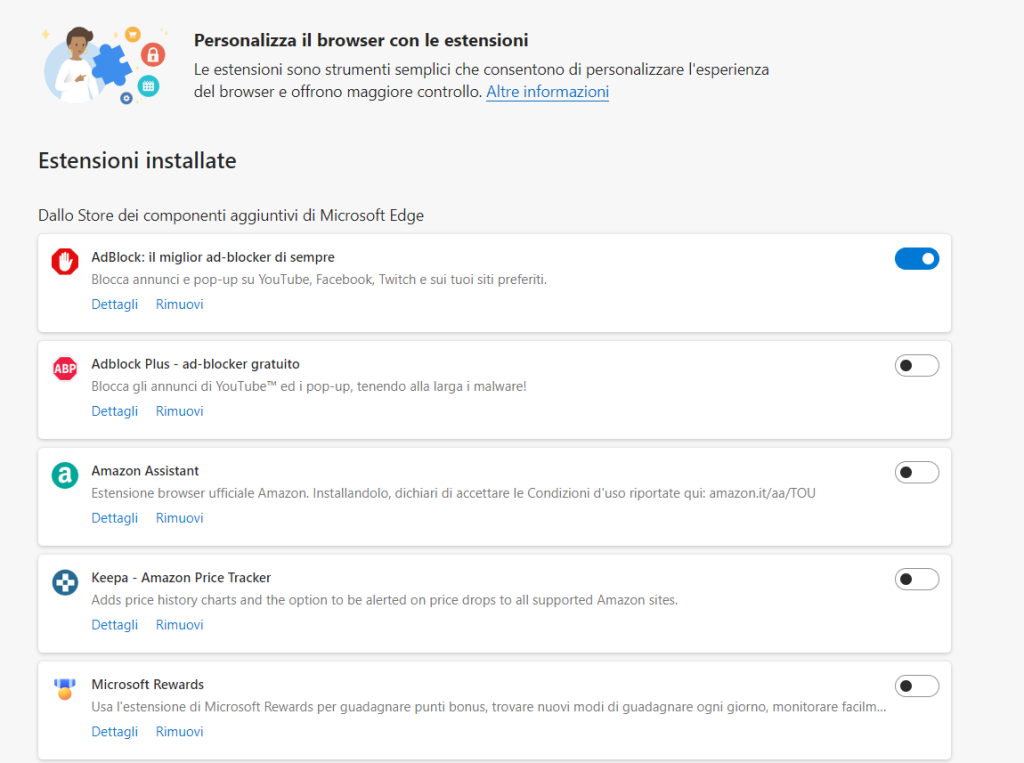Switch on the Microsoft Rewards toggle
This screenshot has height=763, width=1024.
tap(916, 686)
